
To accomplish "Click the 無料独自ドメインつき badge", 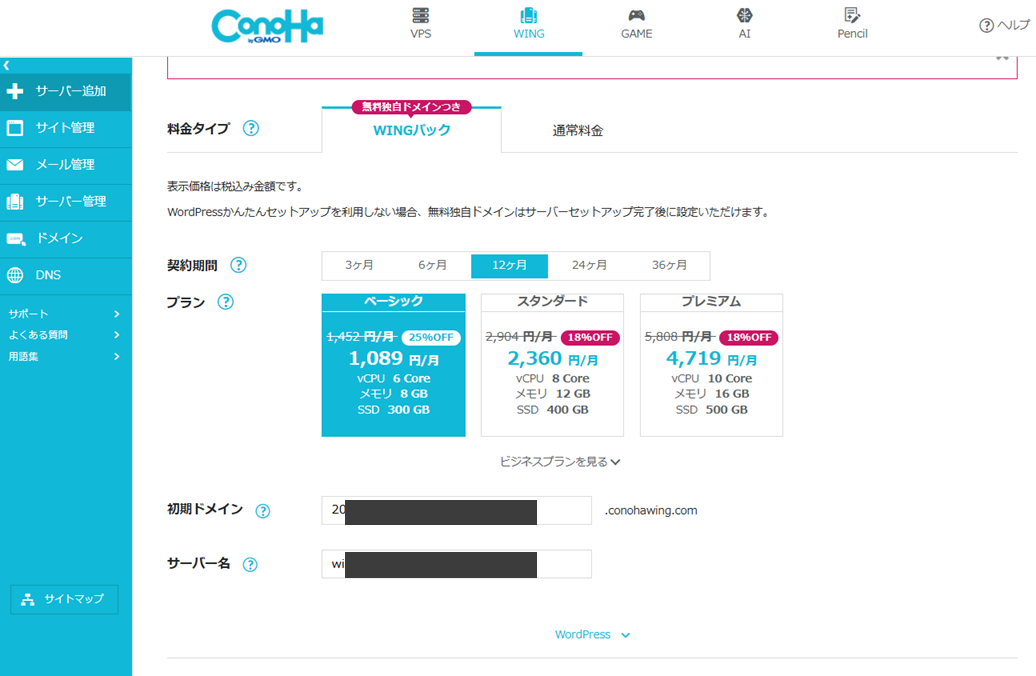I will [411, 107].
